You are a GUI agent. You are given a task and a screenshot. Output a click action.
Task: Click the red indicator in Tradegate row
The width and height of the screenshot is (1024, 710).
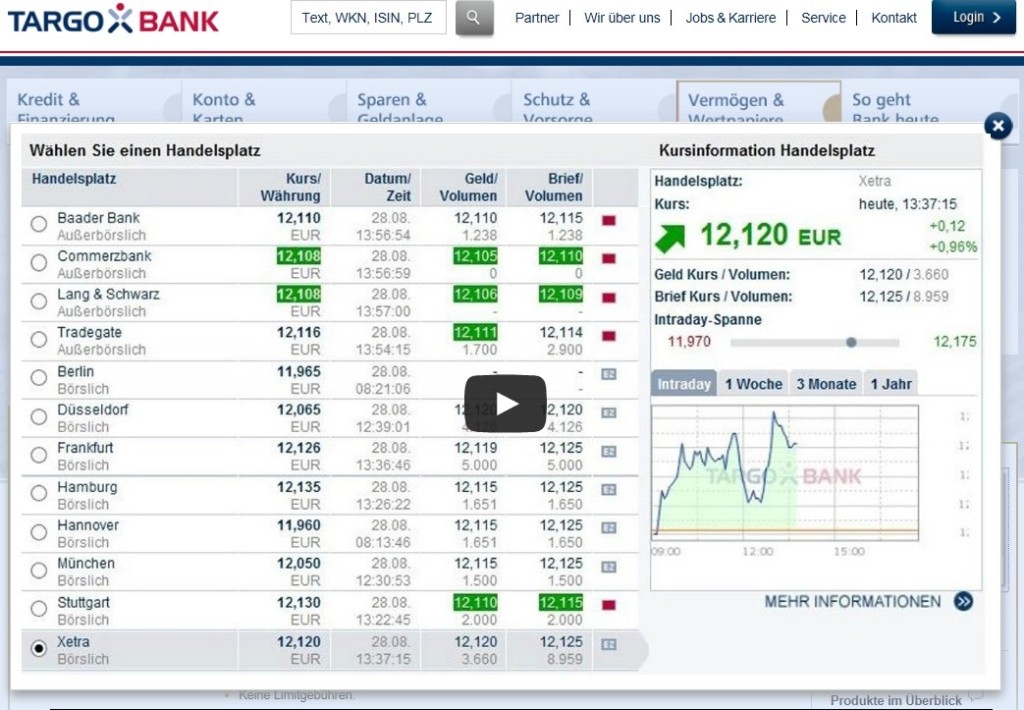[x=609, y=336]
